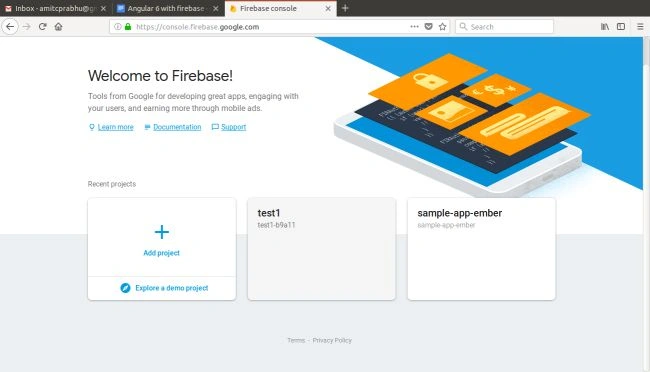Viewport: 650px width, 372px height.
Task: Close the Inbox Gmail tab
Action: click(103, 8)
